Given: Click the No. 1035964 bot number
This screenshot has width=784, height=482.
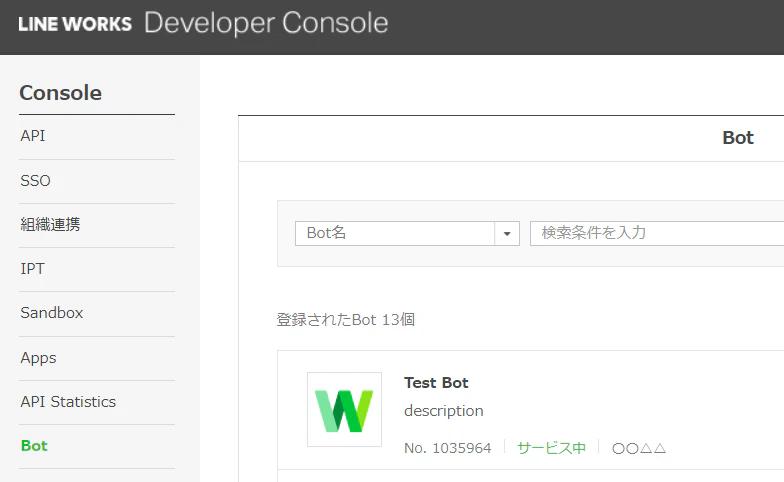Looking at the screenshot, I should (448, 448).
